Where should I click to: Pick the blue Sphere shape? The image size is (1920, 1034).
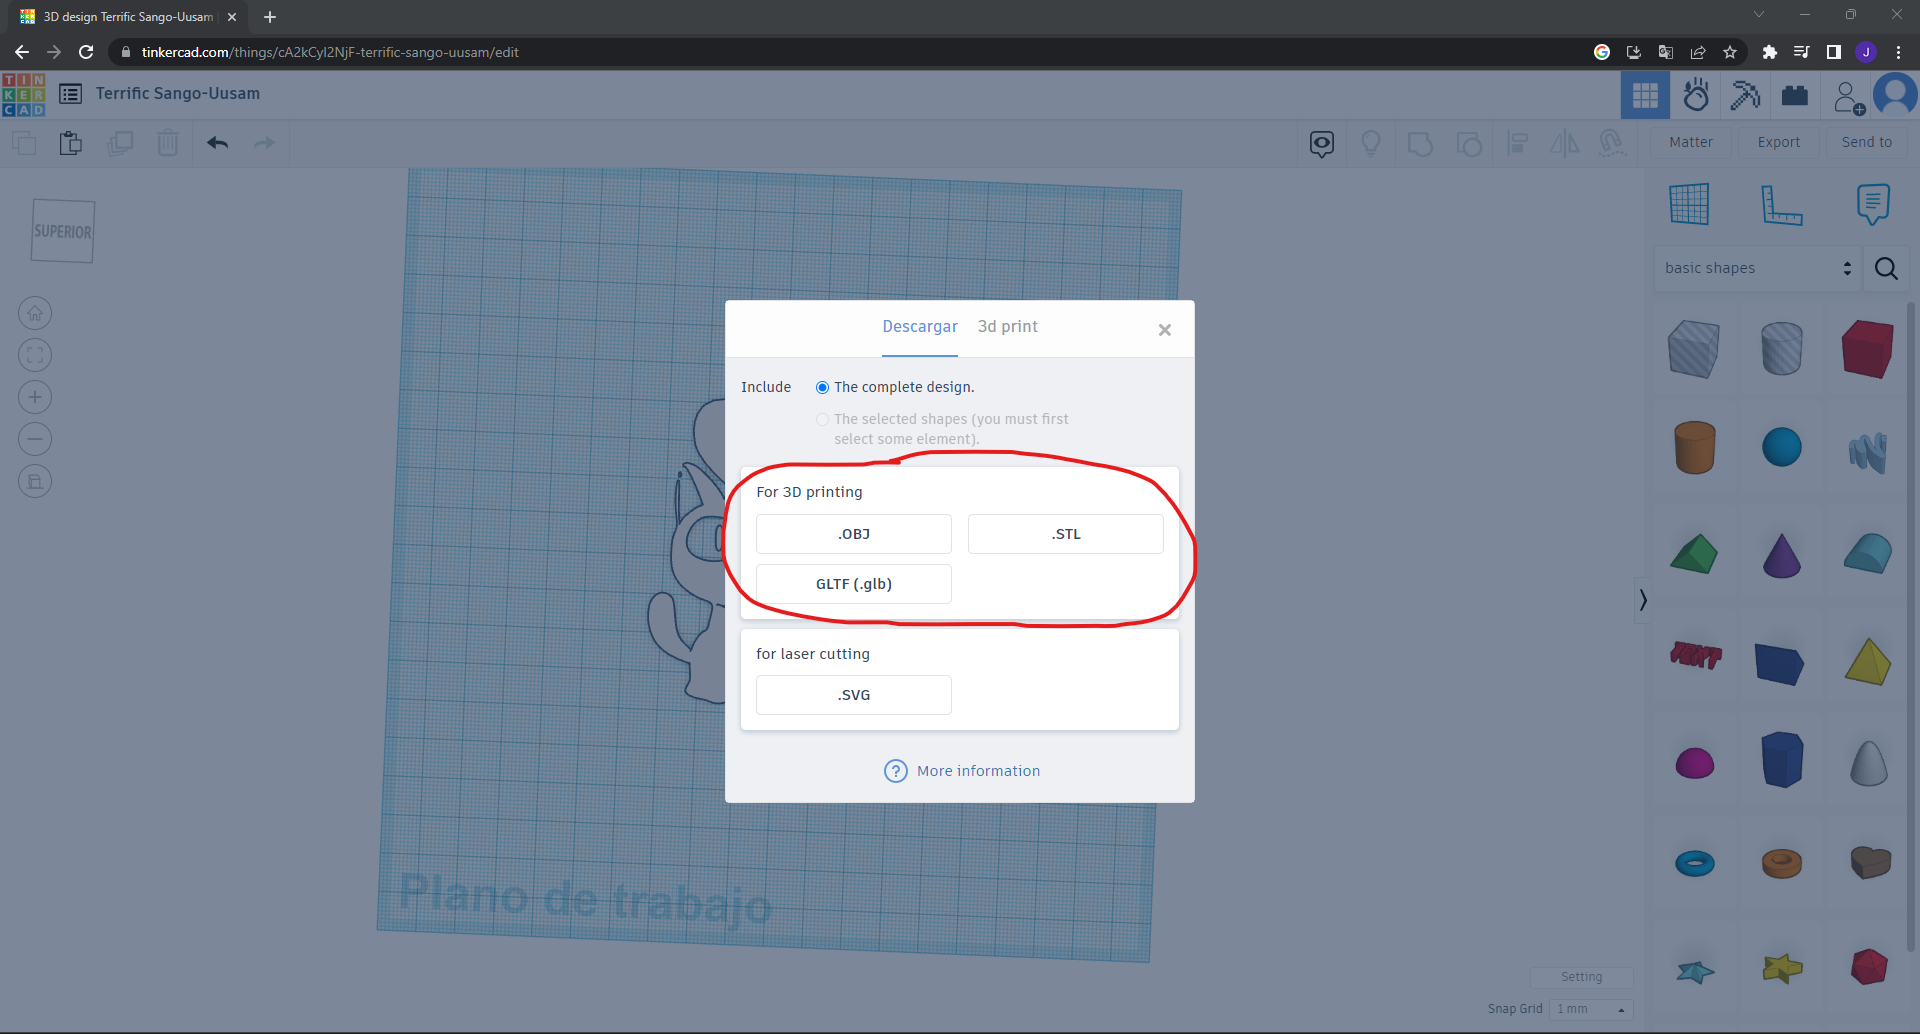point(1781,447)
